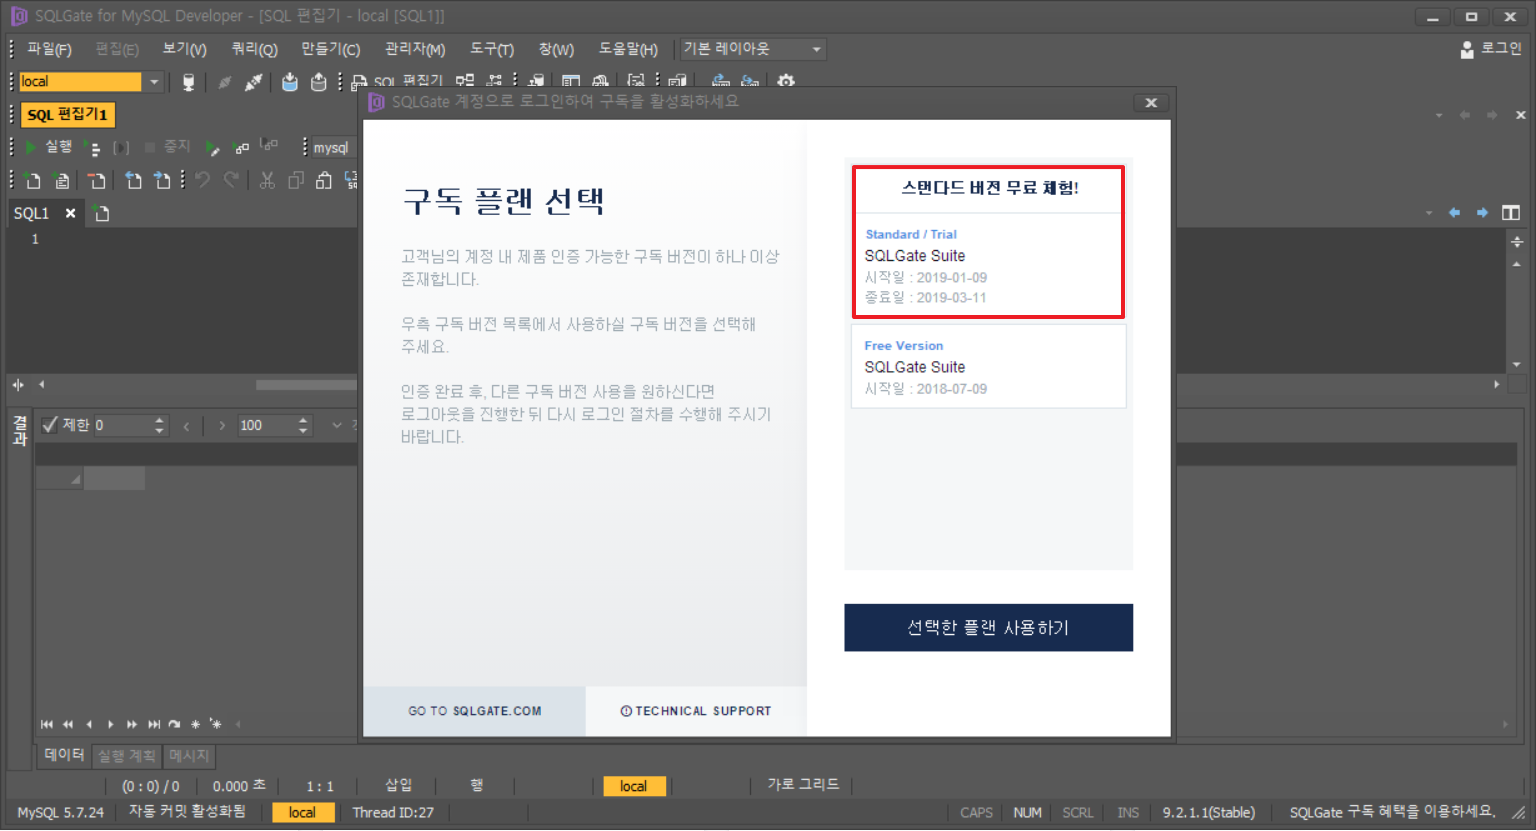Click GO TO SQLGATE.COM link
The height and width of the screenshot is (831, 1536).
[x=474, y=711]
